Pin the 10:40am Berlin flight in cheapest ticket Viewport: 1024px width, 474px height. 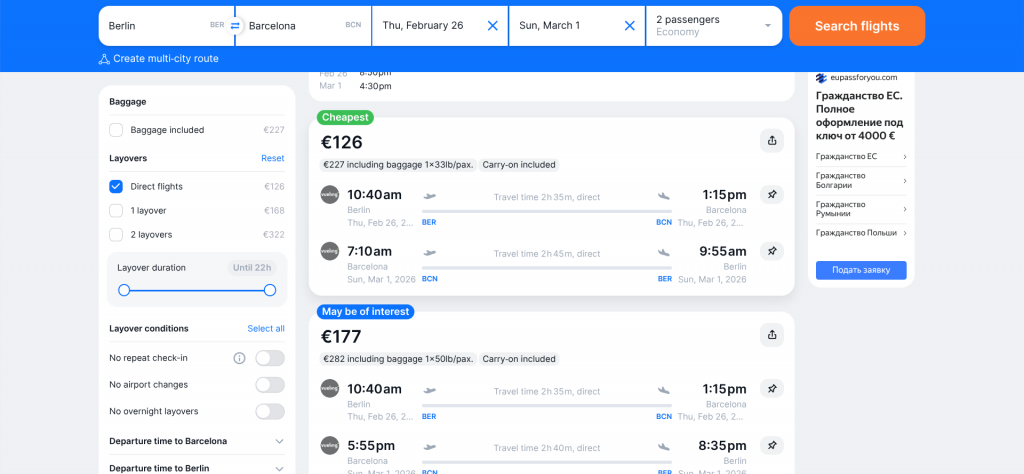point(771,195)
